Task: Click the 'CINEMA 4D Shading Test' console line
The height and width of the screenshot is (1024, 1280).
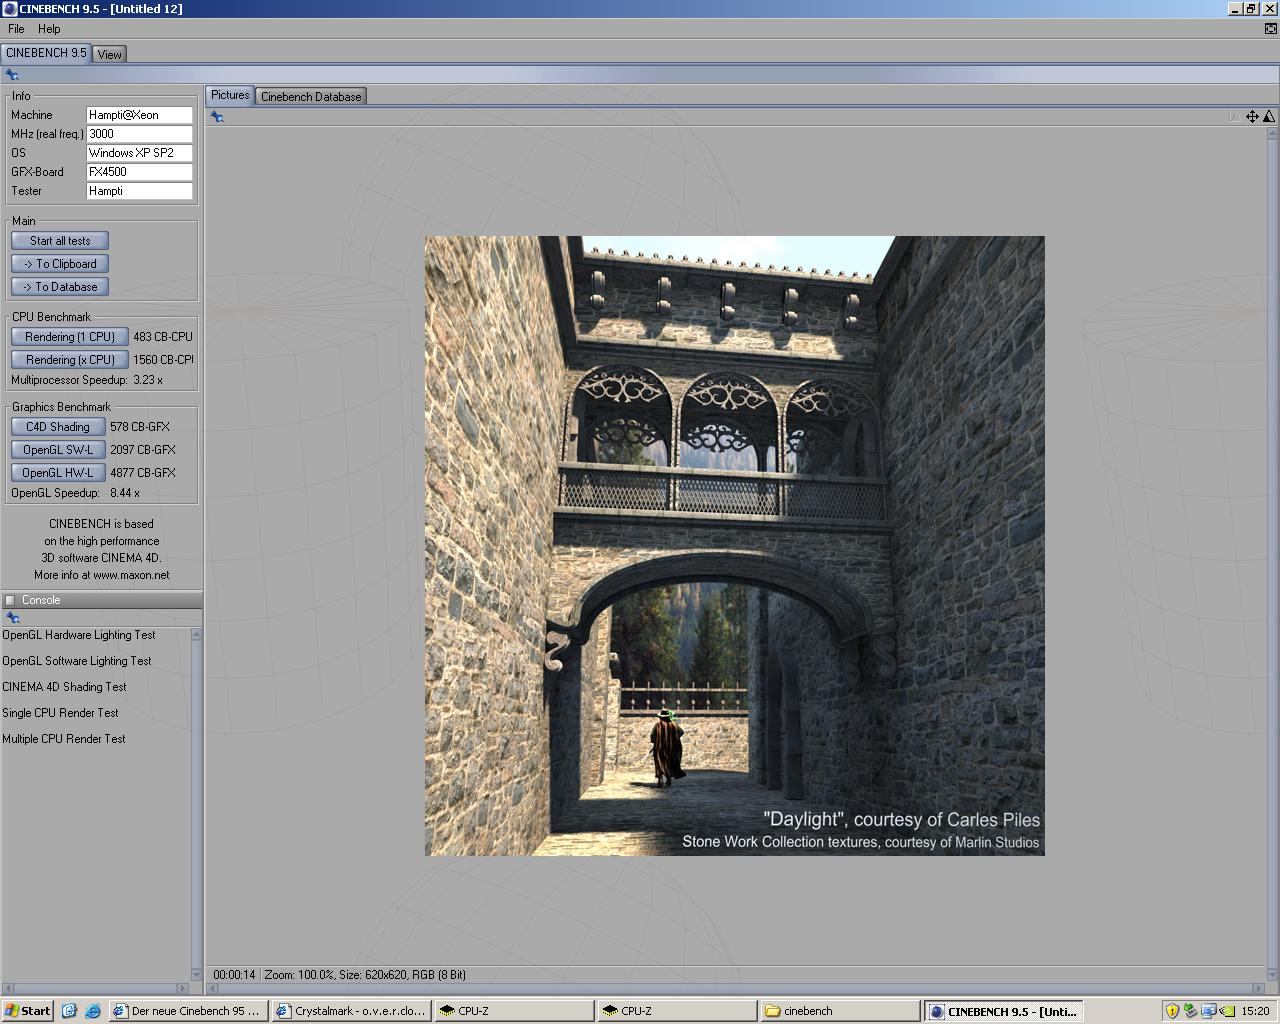Action: click(65, 687)
